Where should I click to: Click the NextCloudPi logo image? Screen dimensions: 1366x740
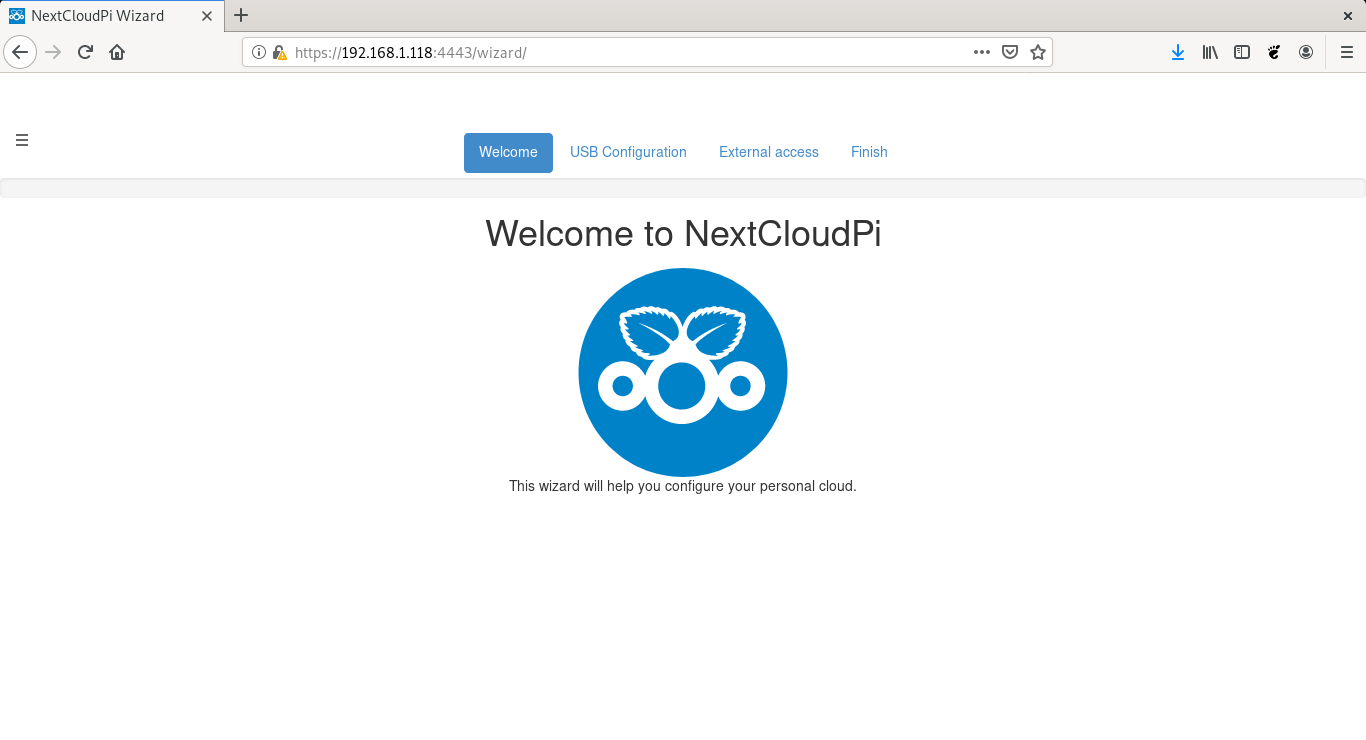(683, 372)
